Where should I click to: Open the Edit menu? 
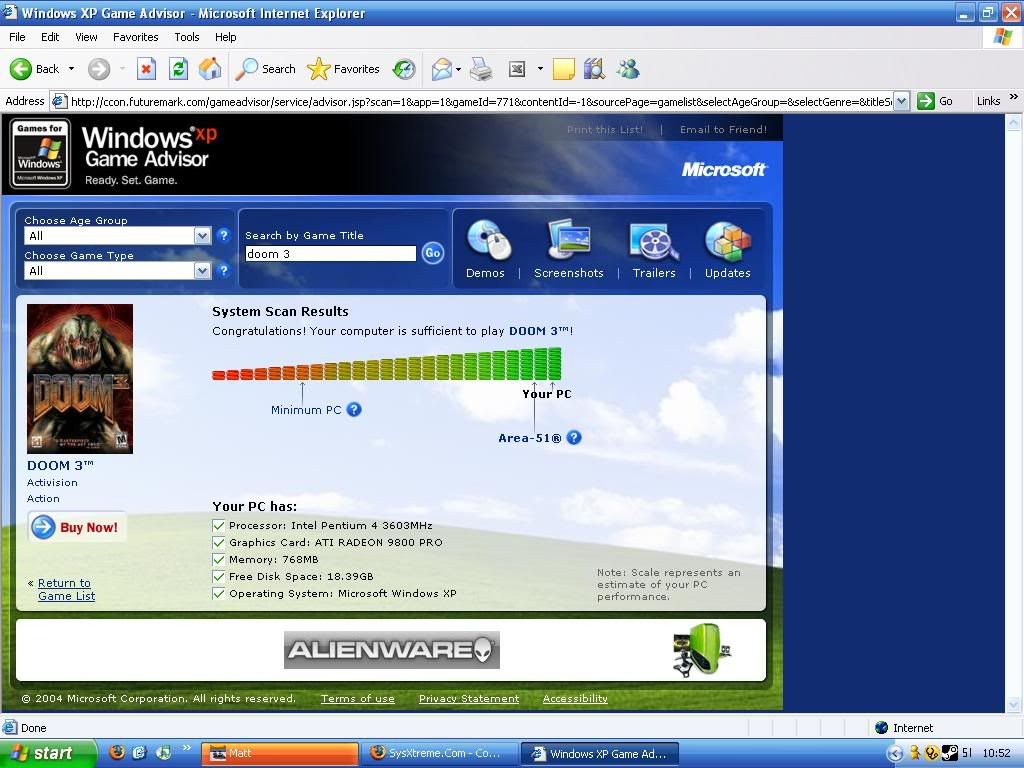click(50, 37)
